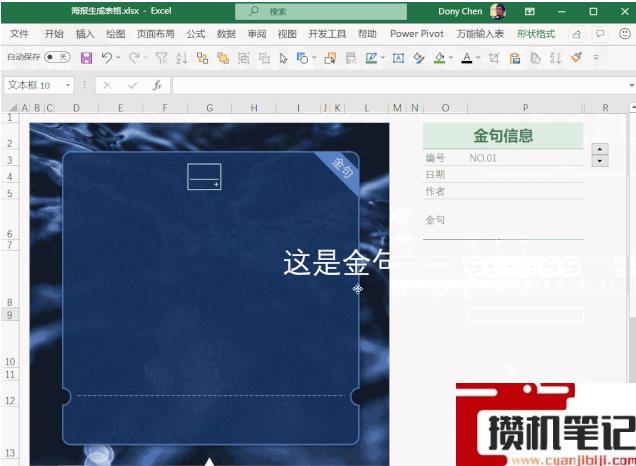Click the Paste clipboard icon
This screenshot has width=636, height=466.
(x=515, y=58)
